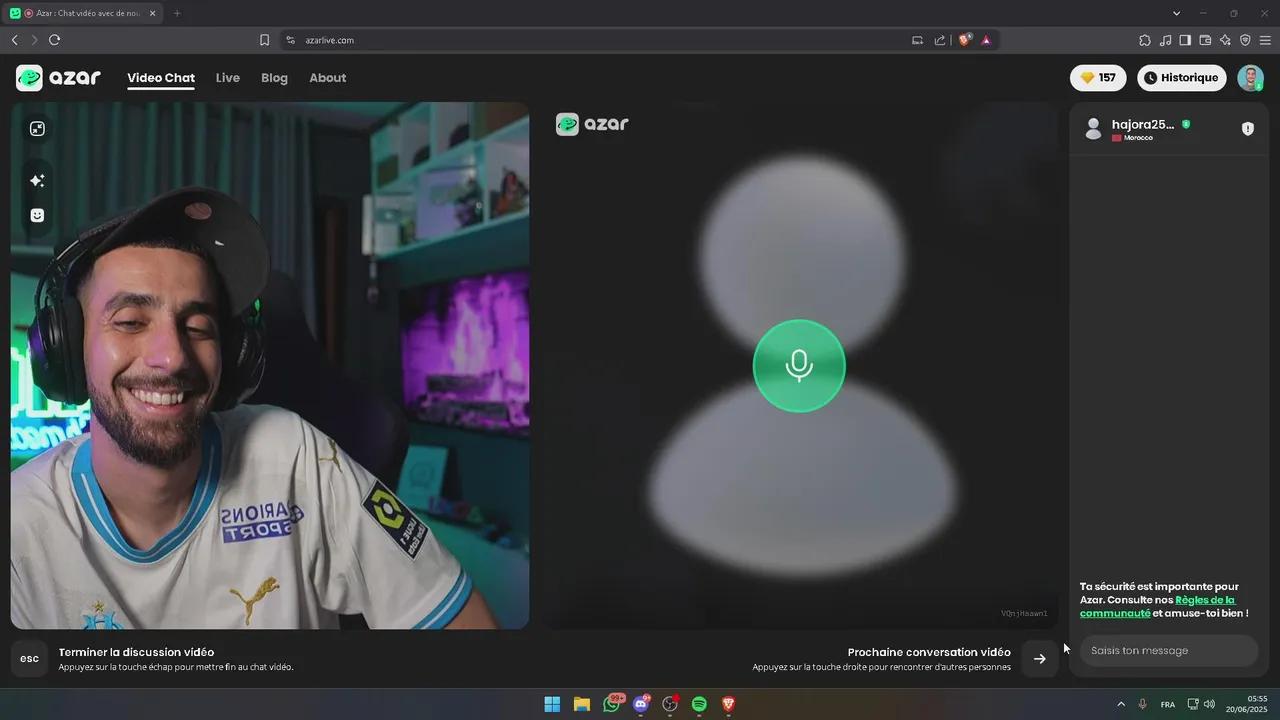Open Brave Rewards triangle icon
Viewport: 1280px width, 720px height.
[x=986, y=40]
